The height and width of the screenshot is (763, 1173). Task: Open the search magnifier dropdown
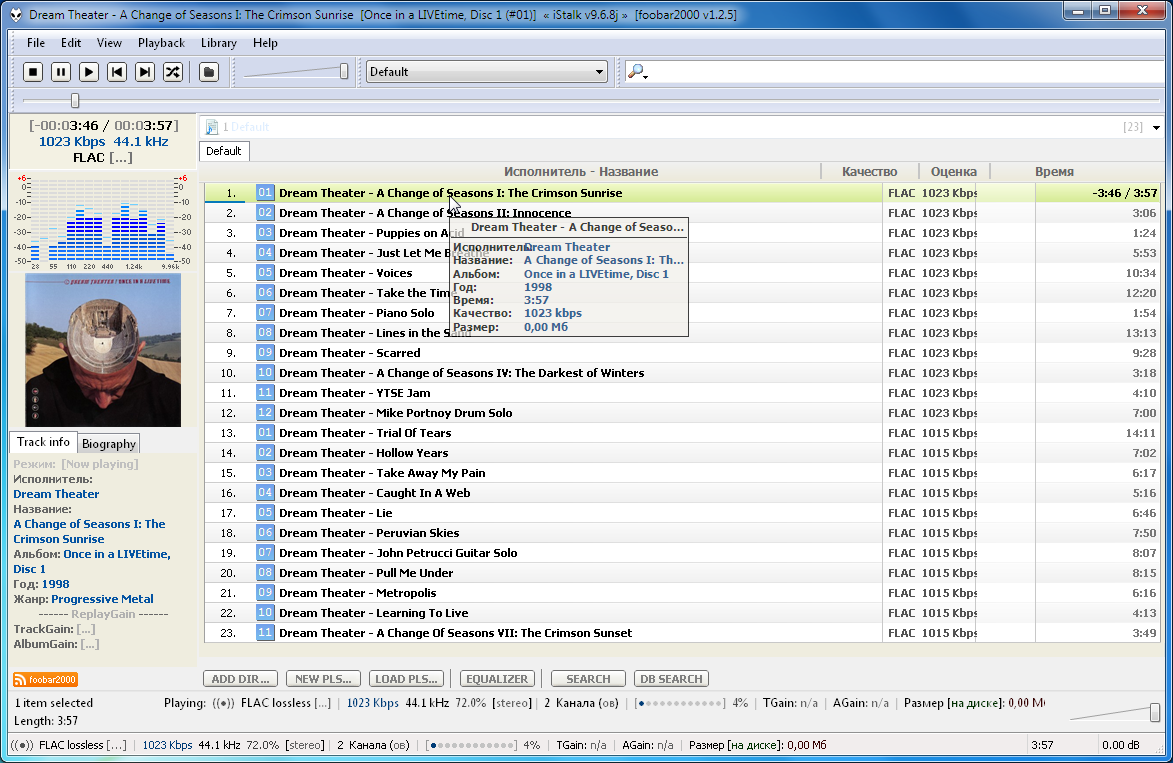click(637, 72)
